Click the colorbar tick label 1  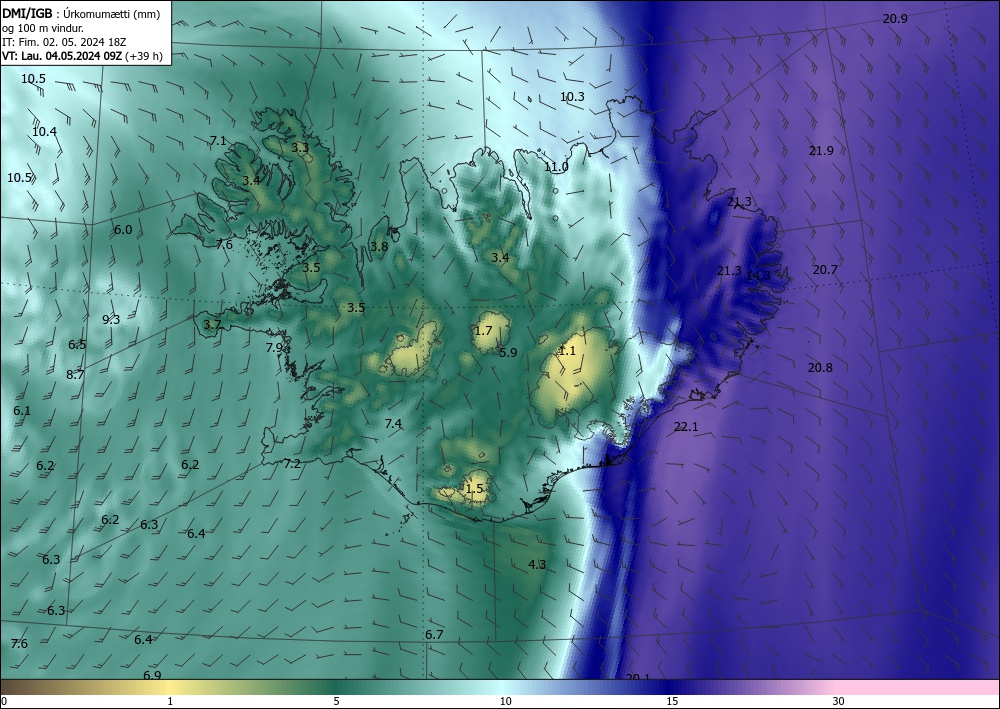pos(170,701)
